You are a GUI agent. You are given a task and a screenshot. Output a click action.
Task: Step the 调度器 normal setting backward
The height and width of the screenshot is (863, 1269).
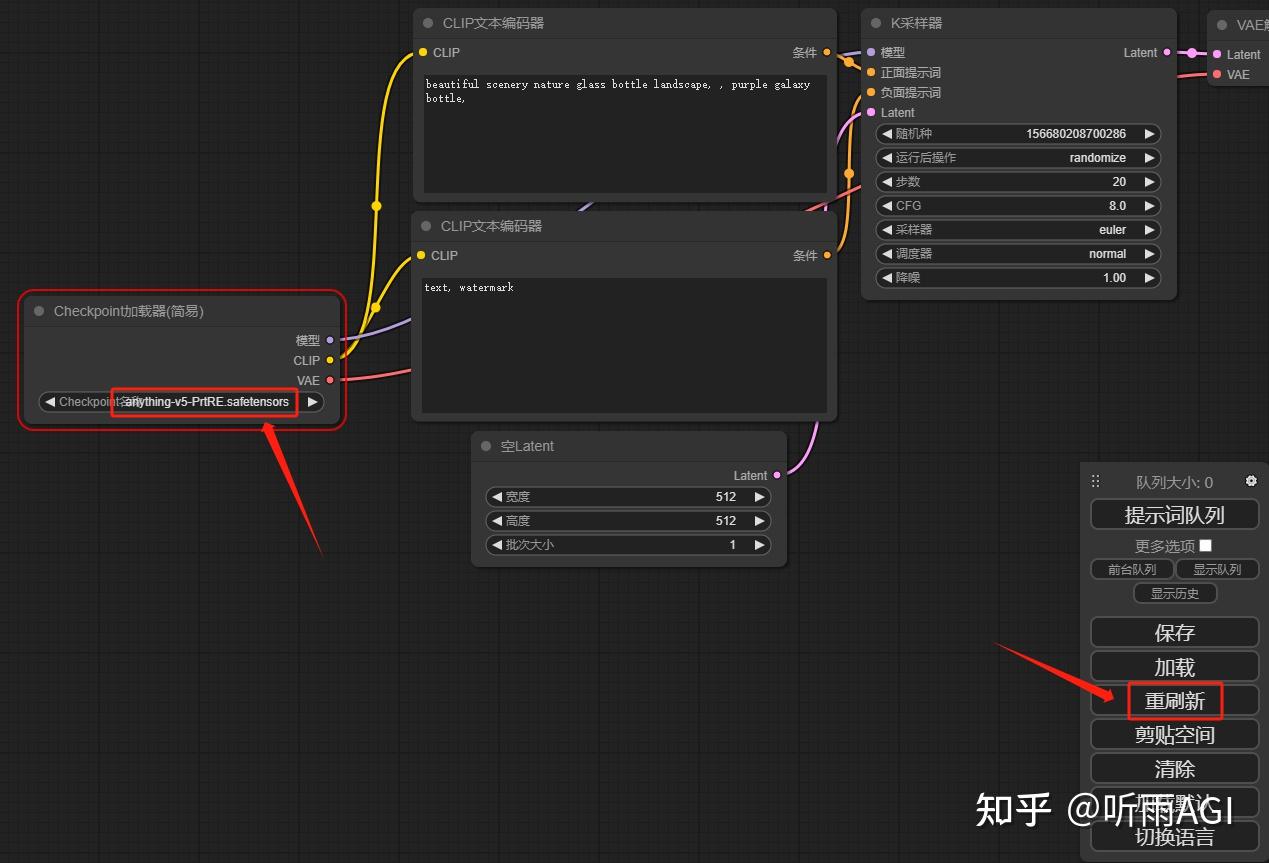click(x=888, y=253)
